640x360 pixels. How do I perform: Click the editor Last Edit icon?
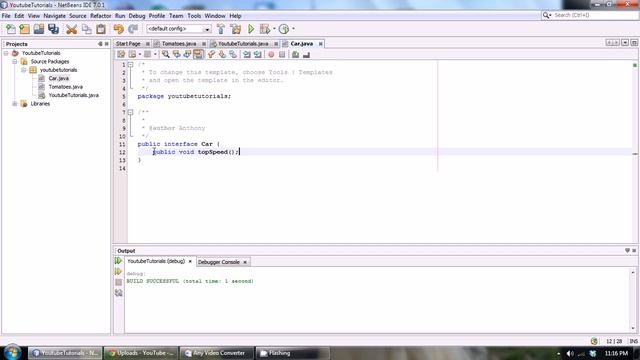pyautogui.click(x=121, y=54)
